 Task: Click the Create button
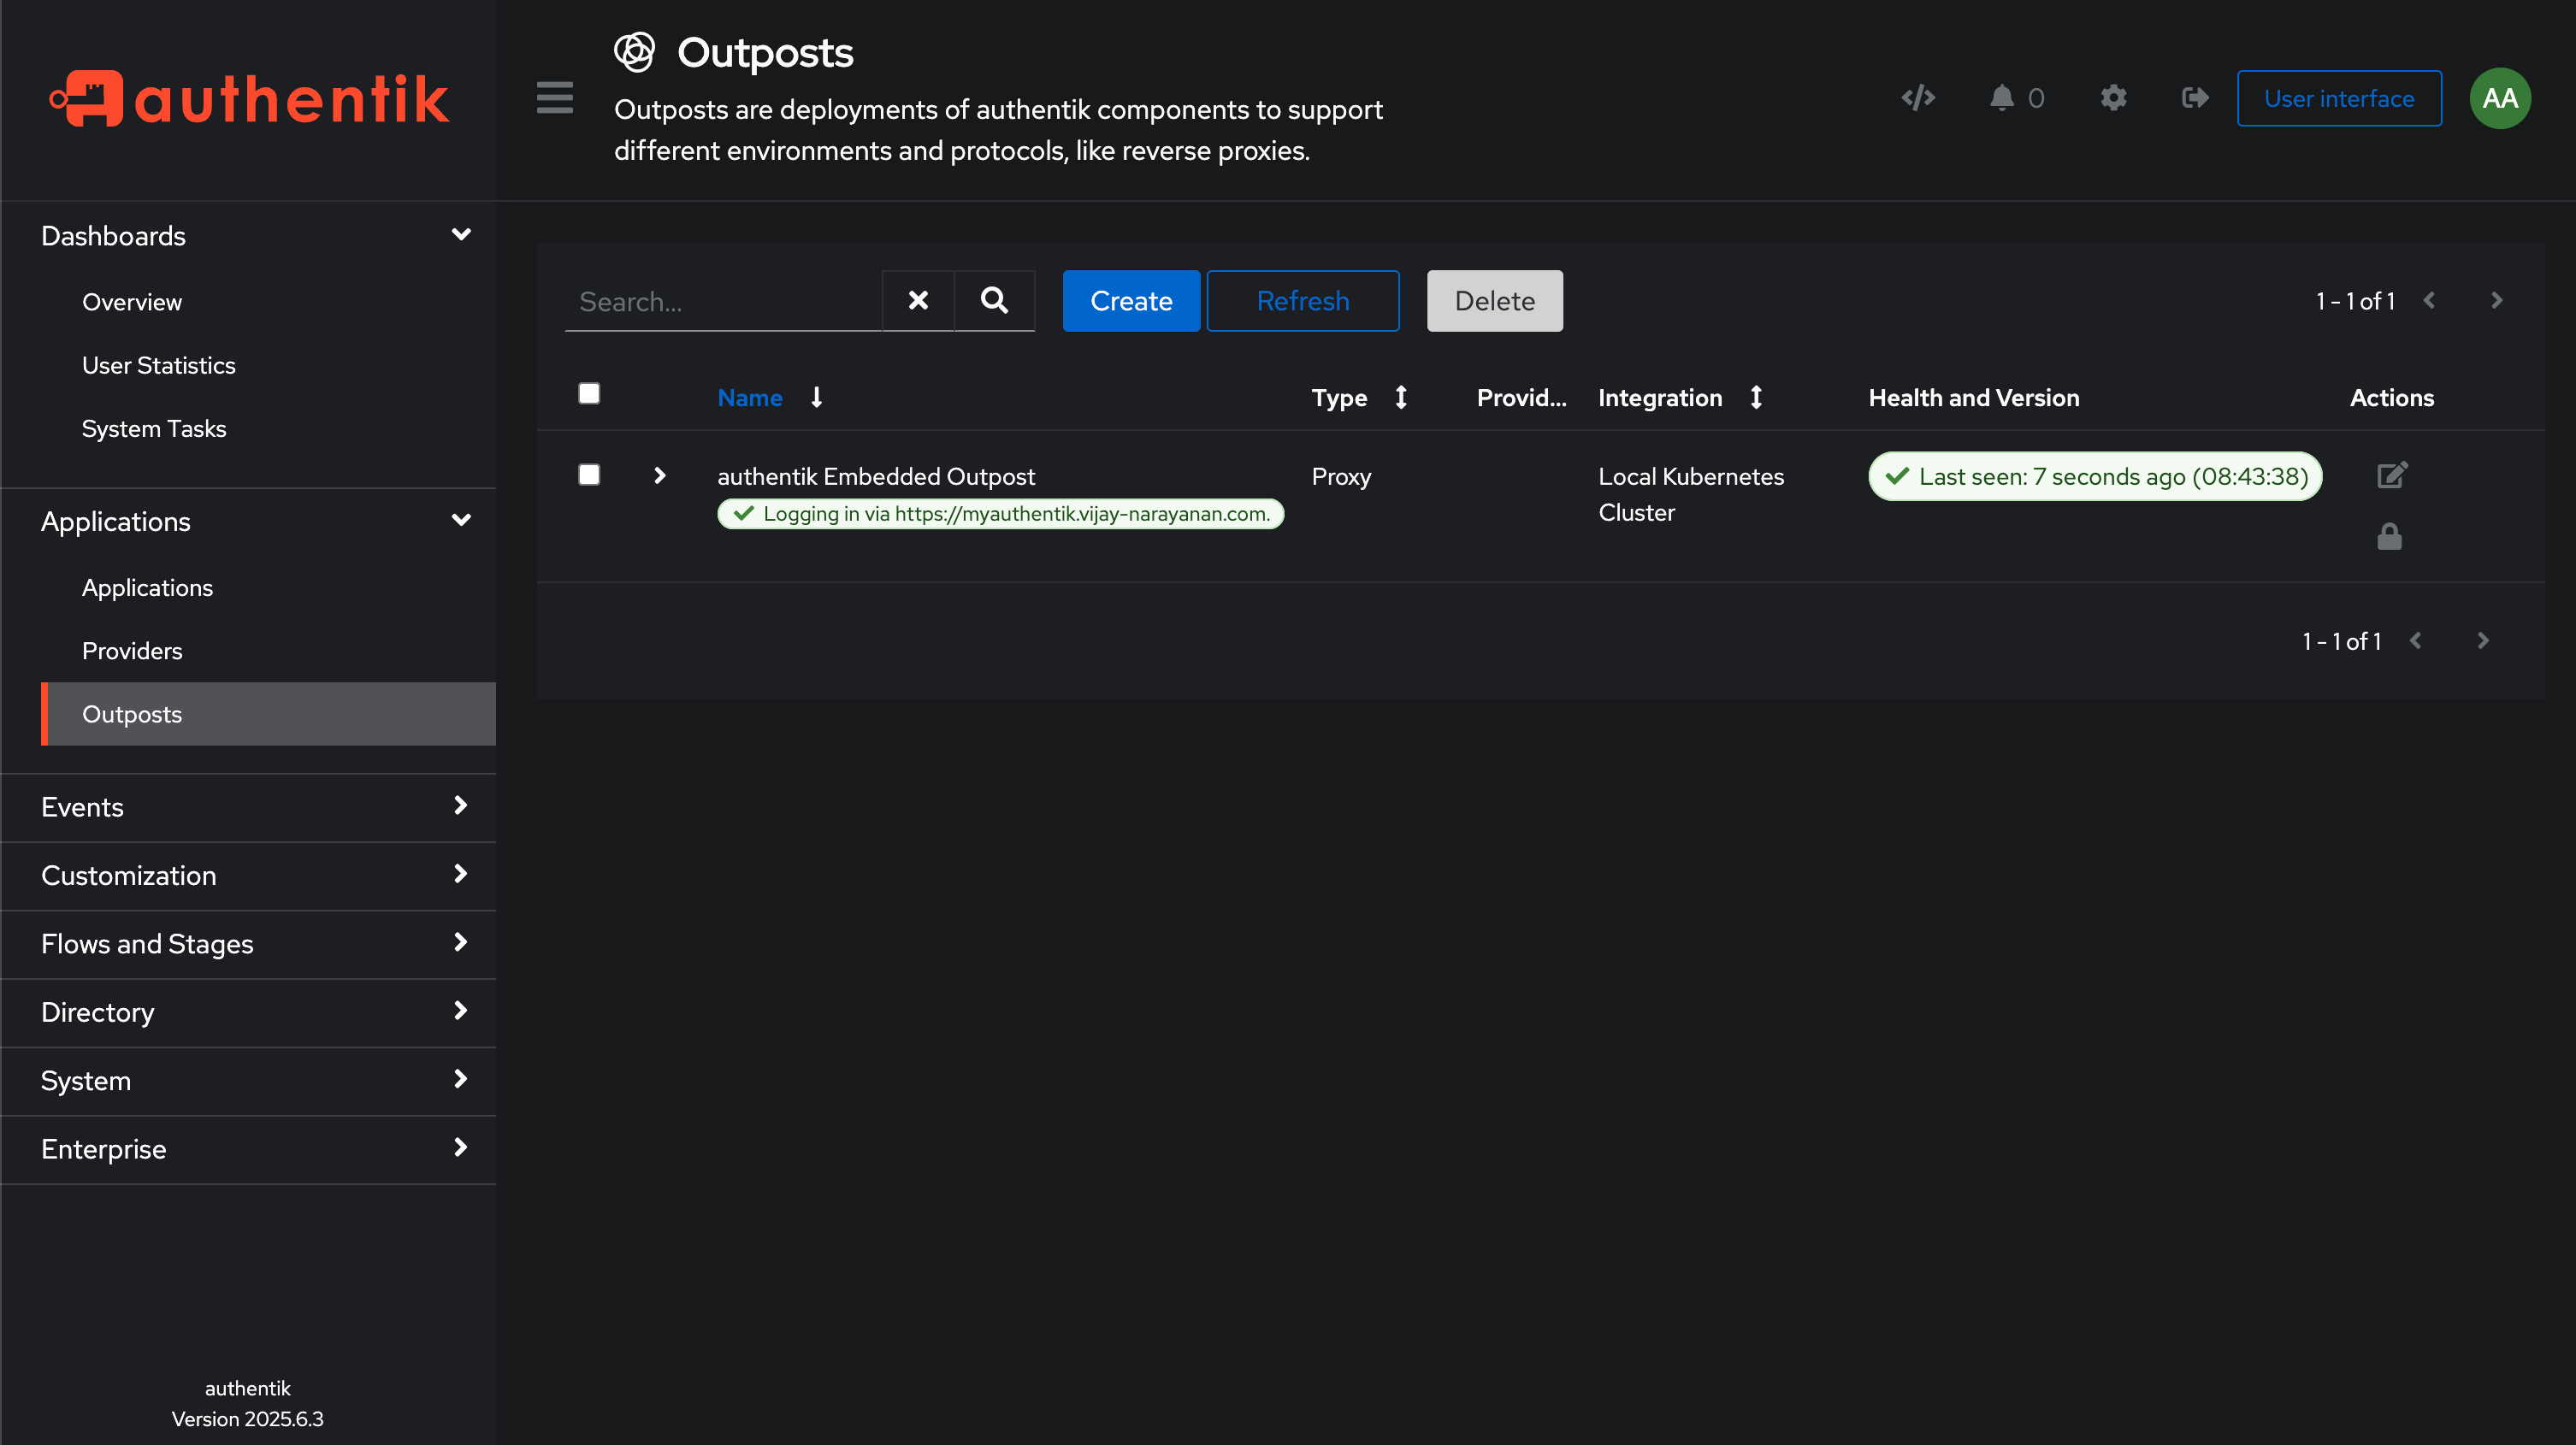click(1131, 300)
